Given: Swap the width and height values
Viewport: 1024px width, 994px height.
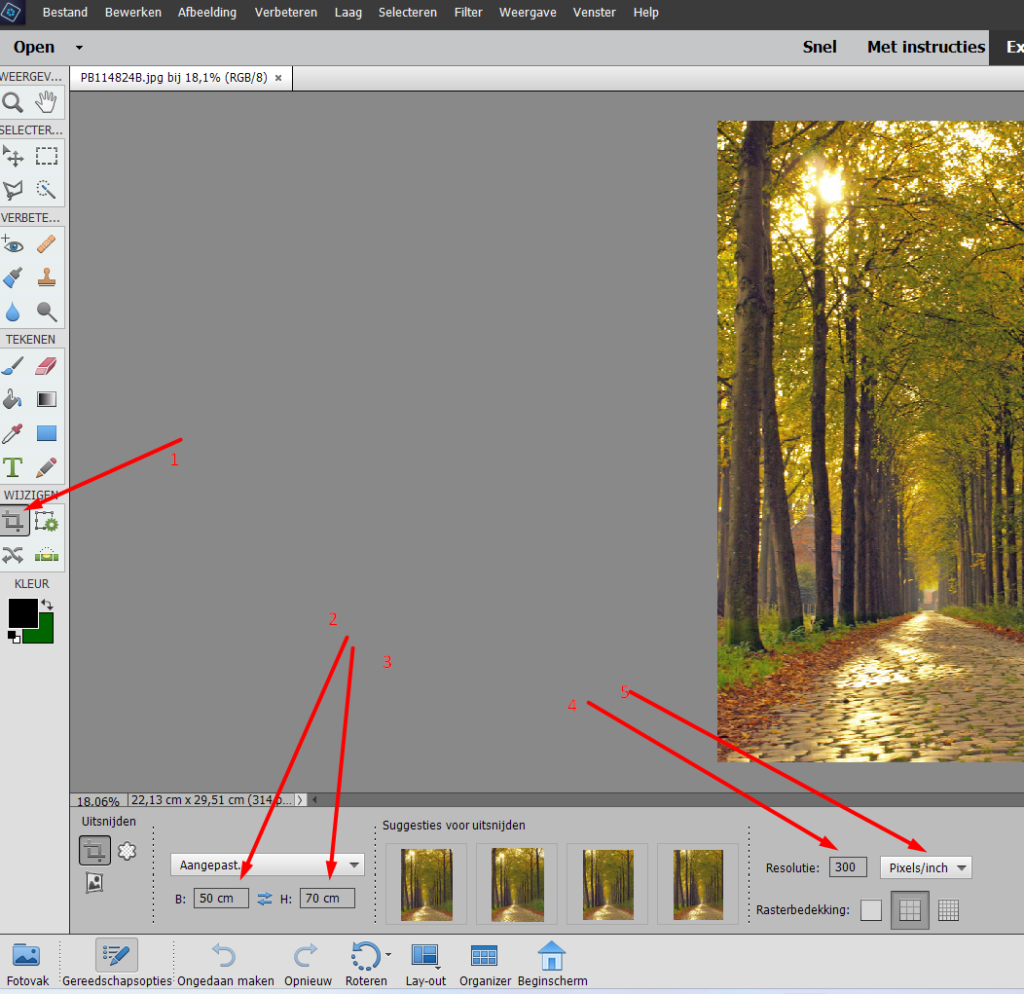Looking at the screenshot, I should coord(265,898).
